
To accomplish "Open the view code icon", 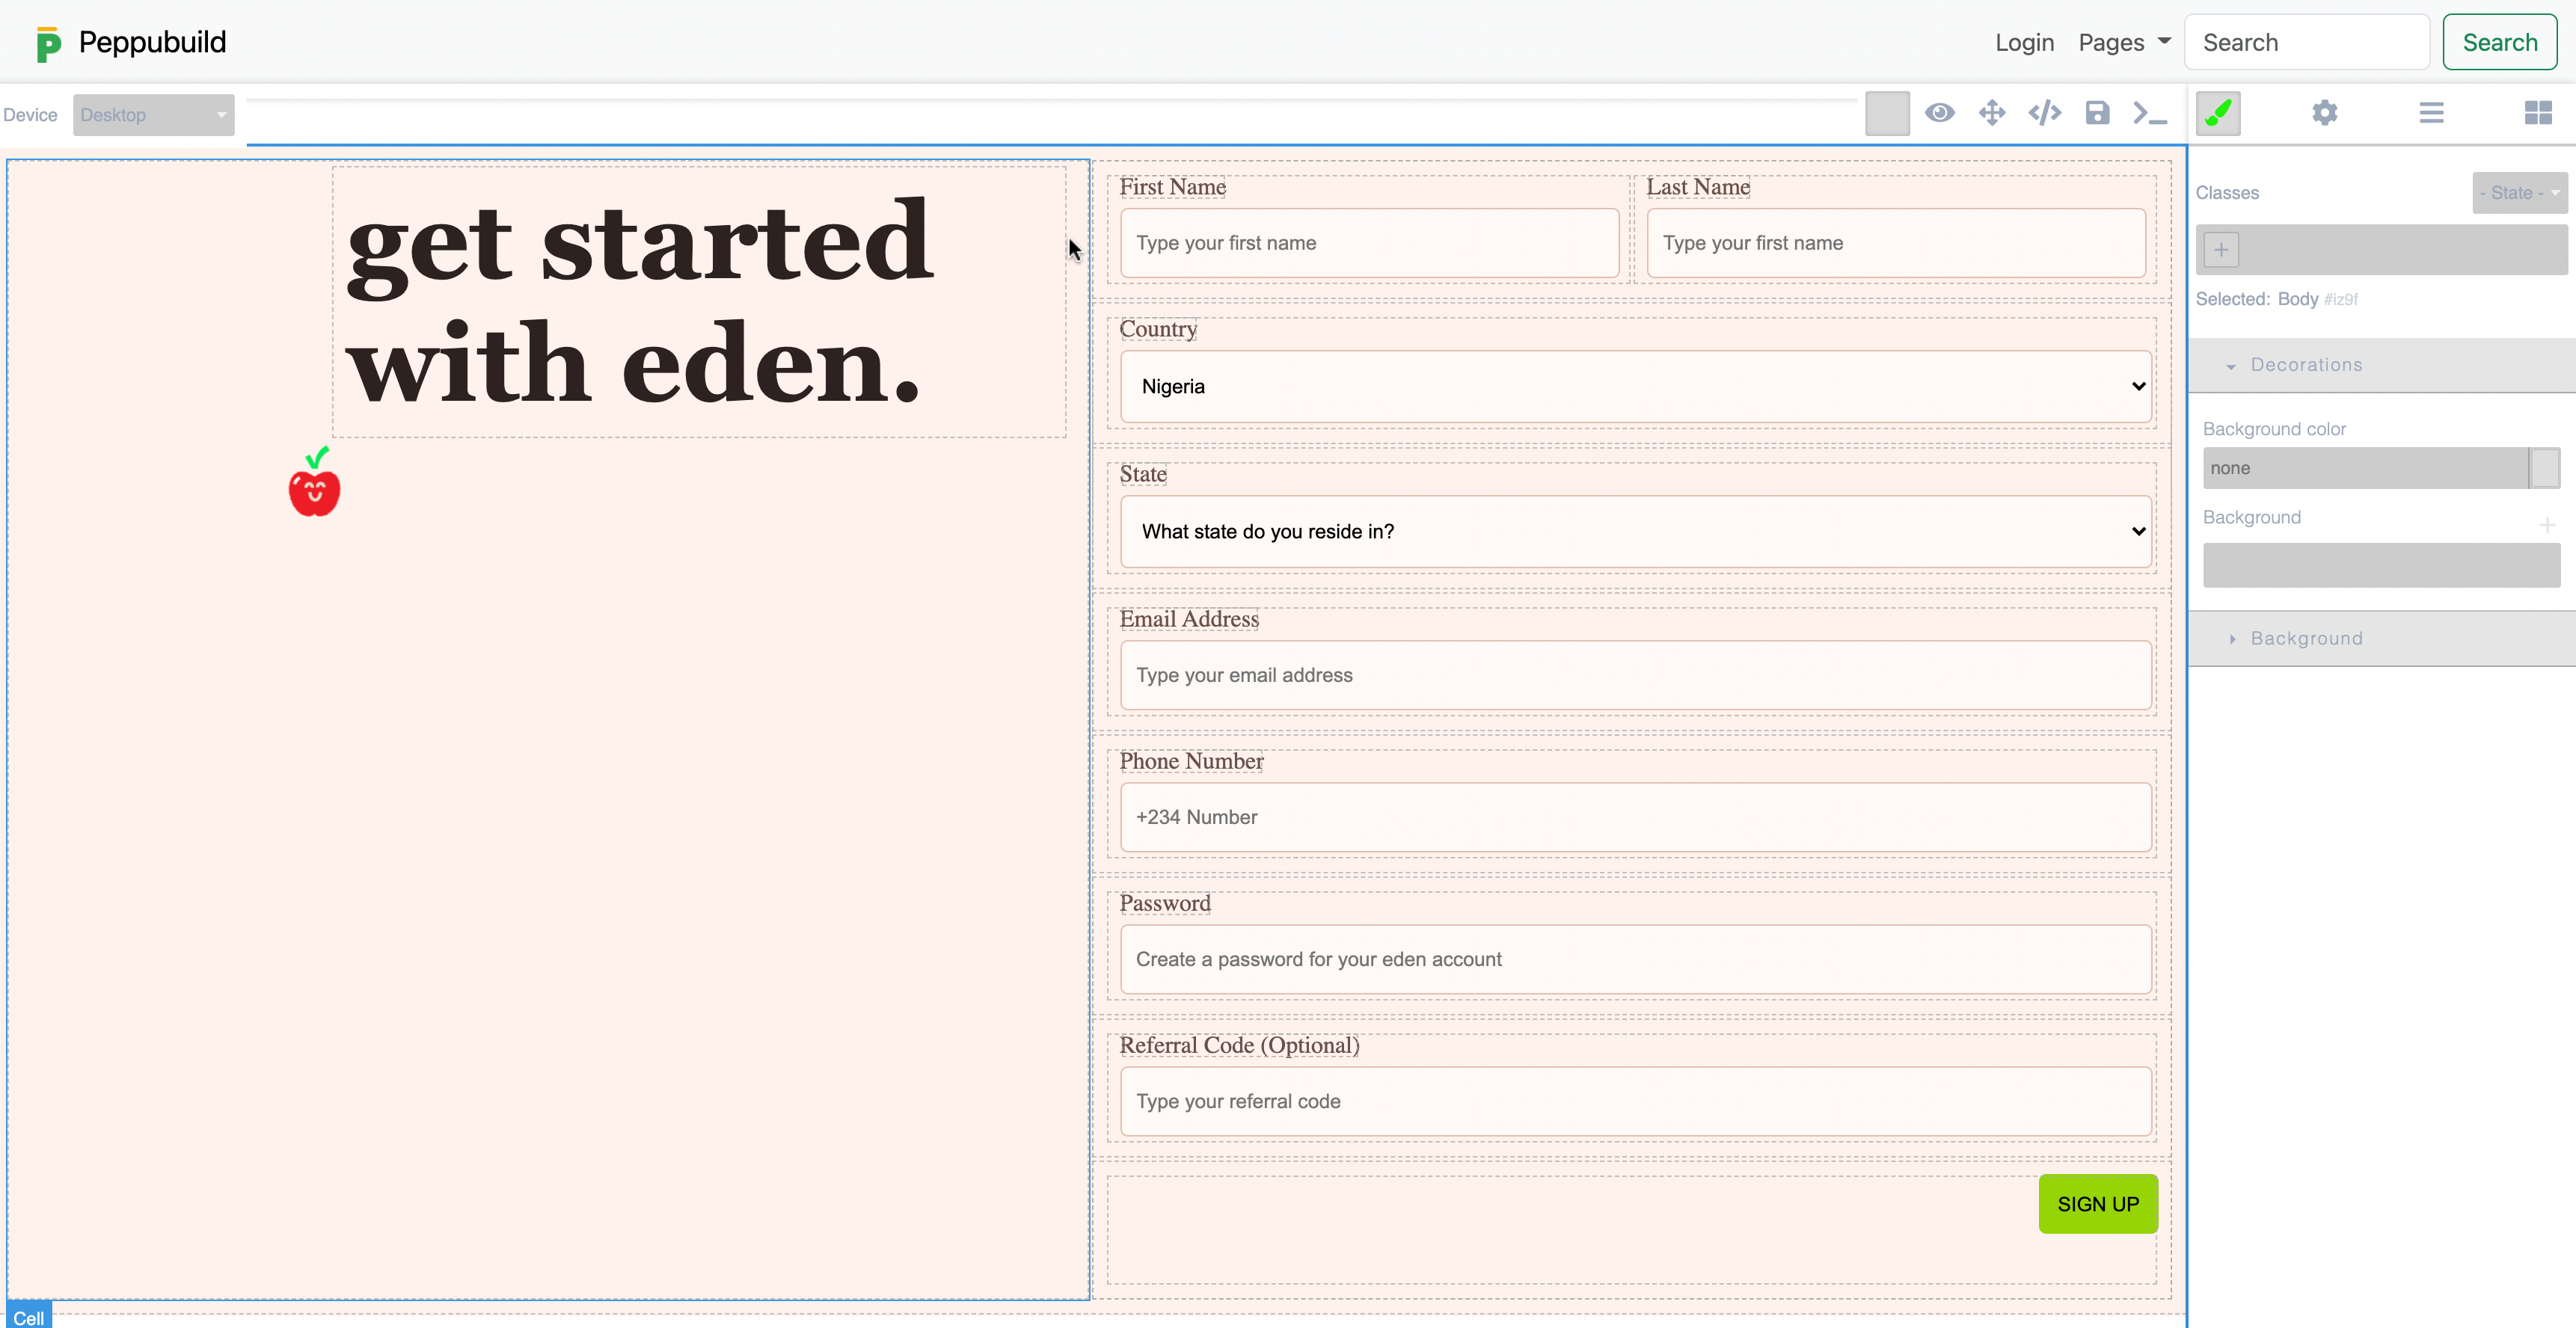I will [2045, 113].
